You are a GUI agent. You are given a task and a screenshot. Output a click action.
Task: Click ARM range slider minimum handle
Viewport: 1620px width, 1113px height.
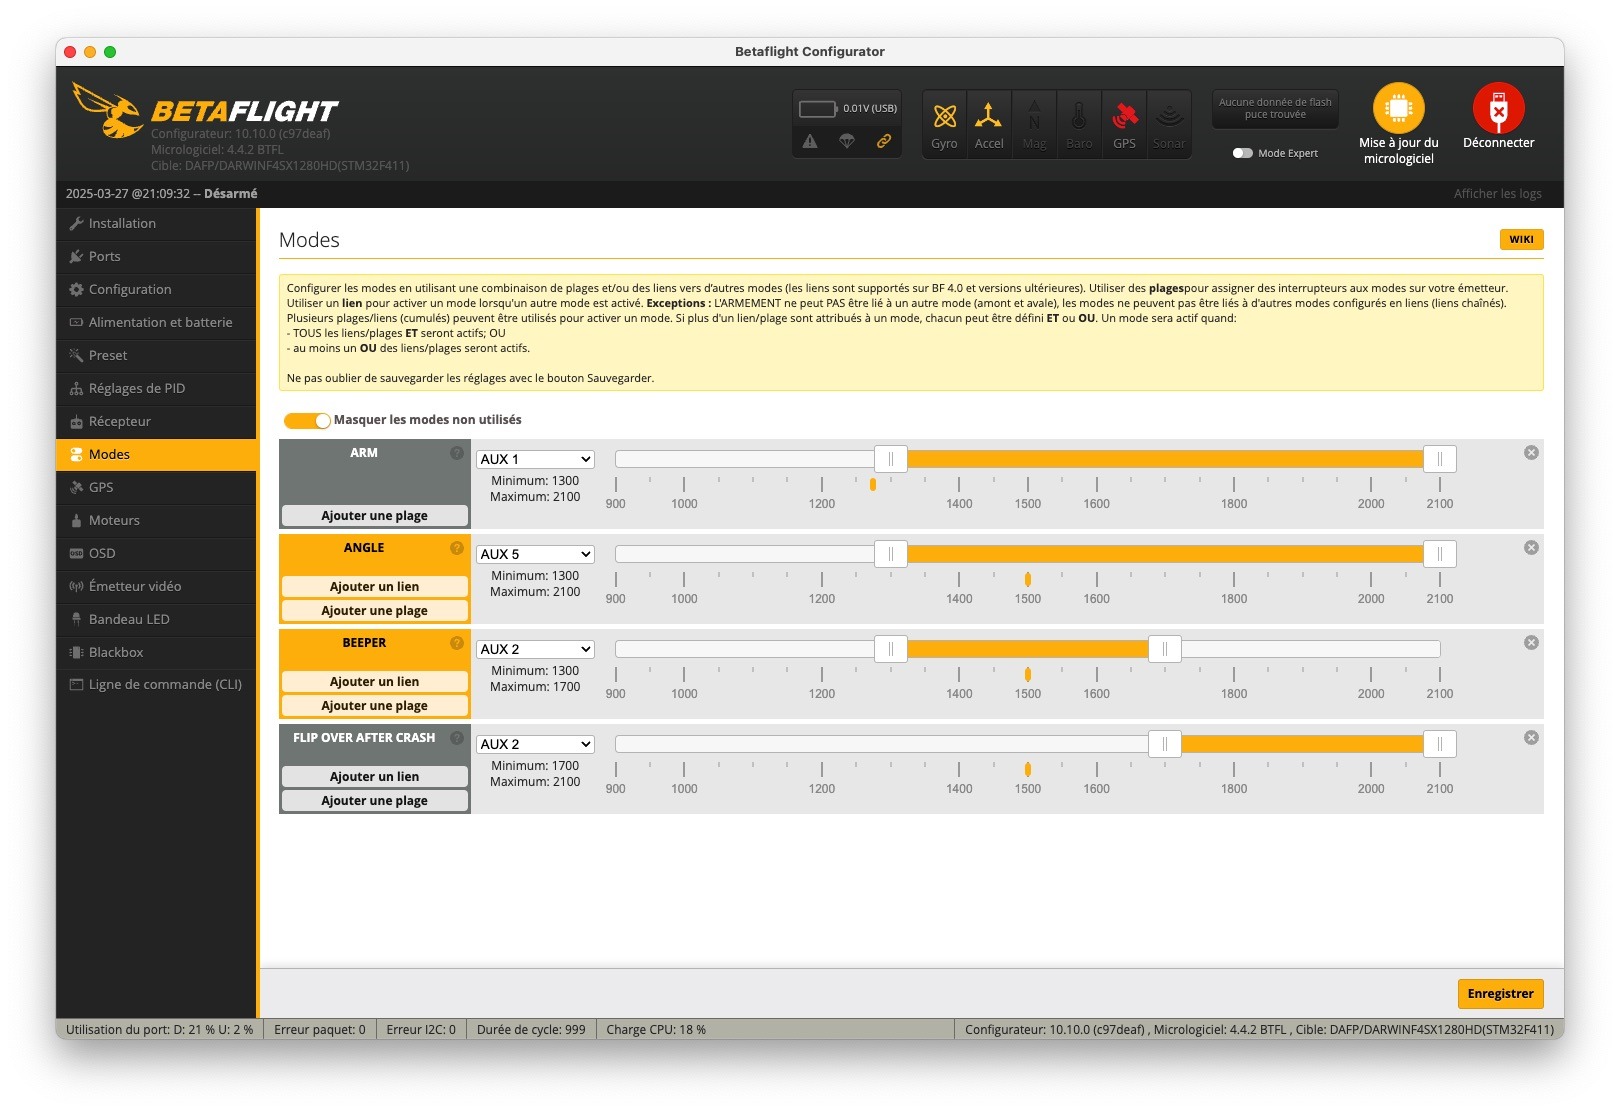(890, 459)
